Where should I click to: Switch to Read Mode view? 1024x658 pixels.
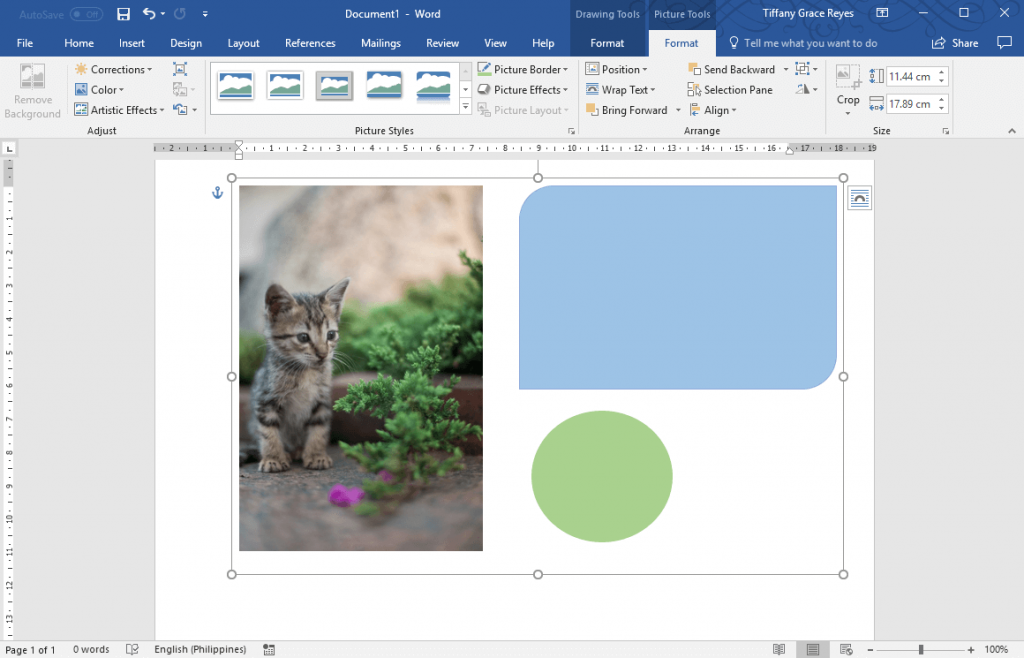[x=779, y=648]
